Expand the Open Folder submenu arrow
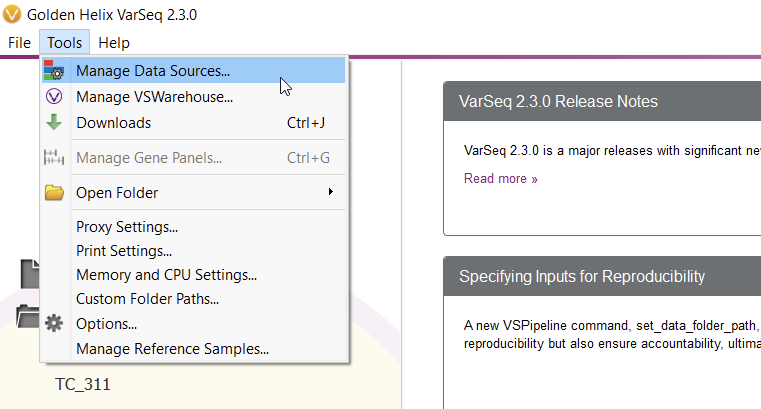This screenshot has height=409, width=761. pyautogui.click(x=330, y=192)
